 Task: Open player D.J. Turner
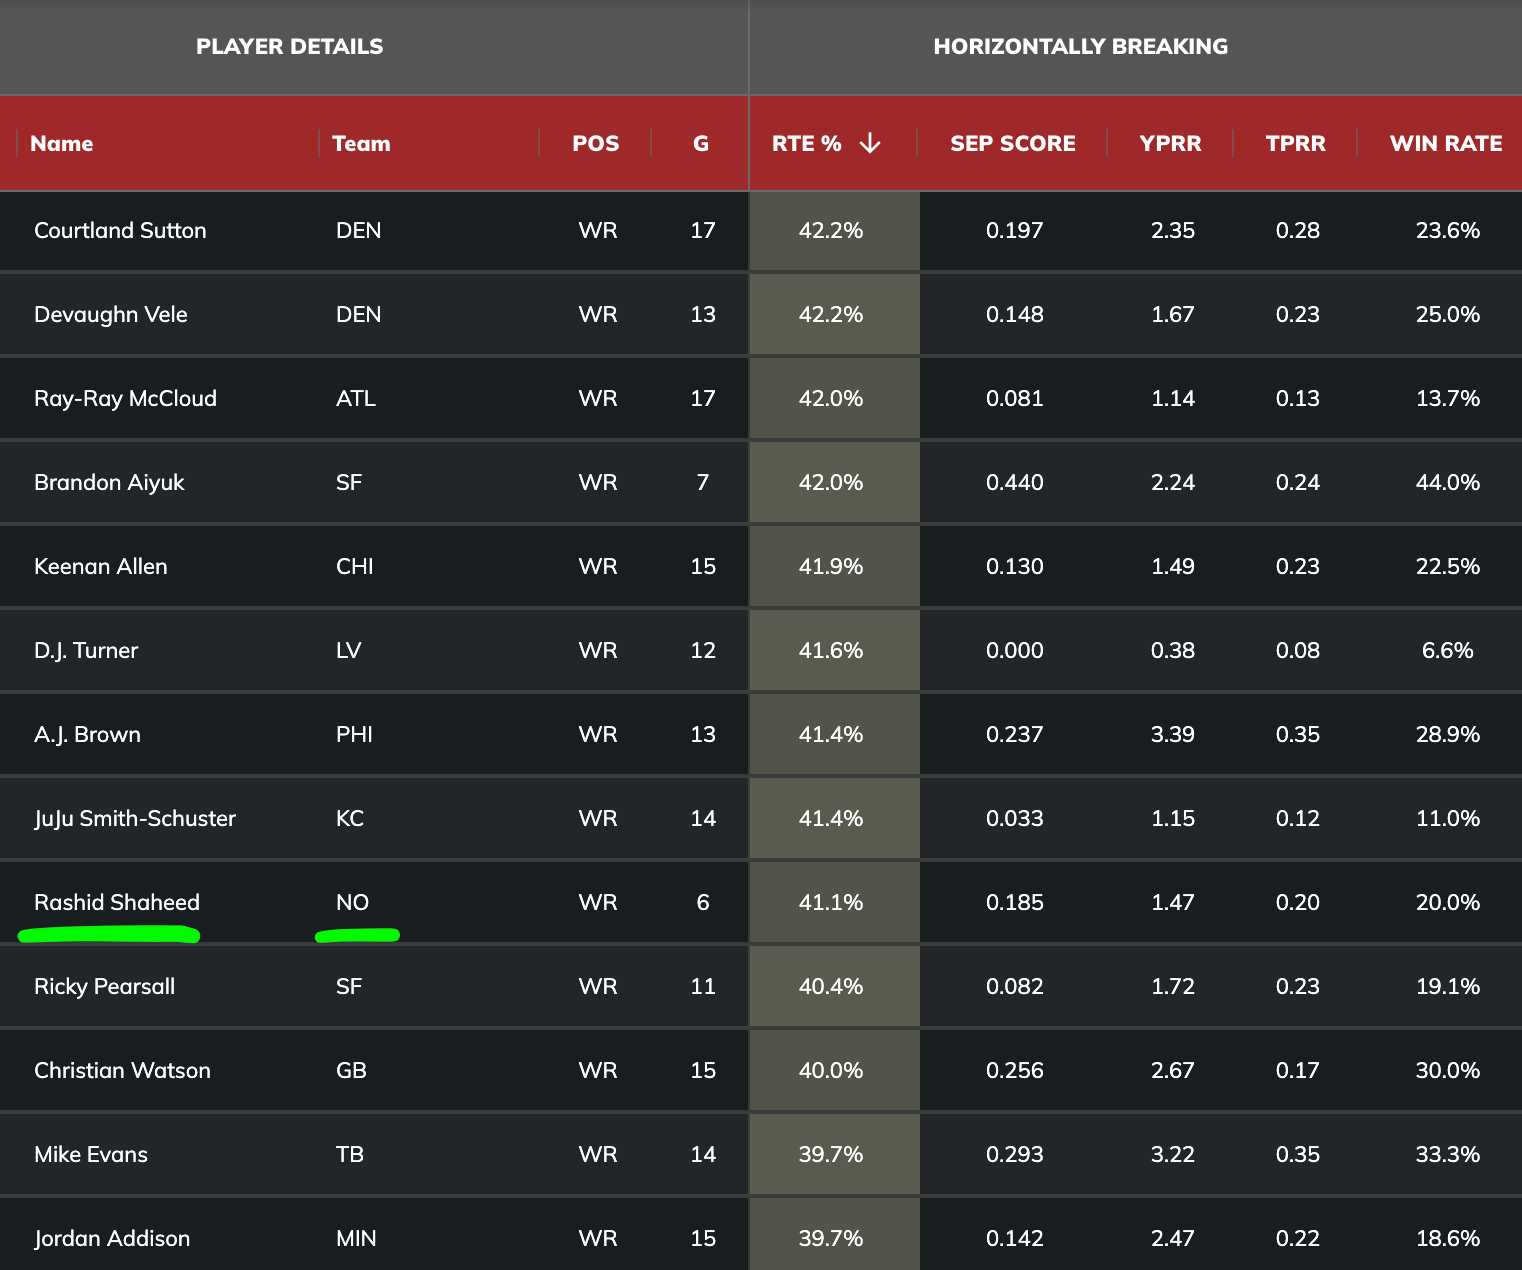click(x=86, y=650)
